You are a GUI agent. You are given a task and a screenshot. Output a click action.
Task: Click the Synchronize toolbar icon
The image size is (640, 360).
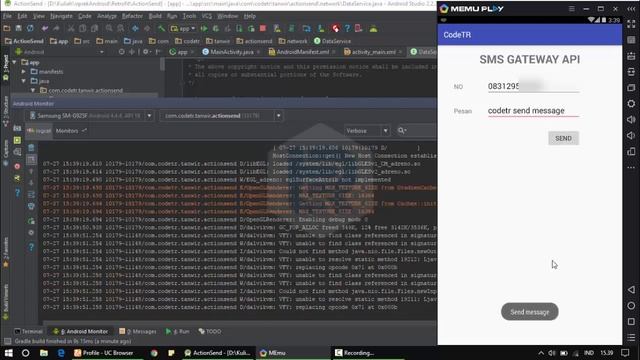click(30, 29)
